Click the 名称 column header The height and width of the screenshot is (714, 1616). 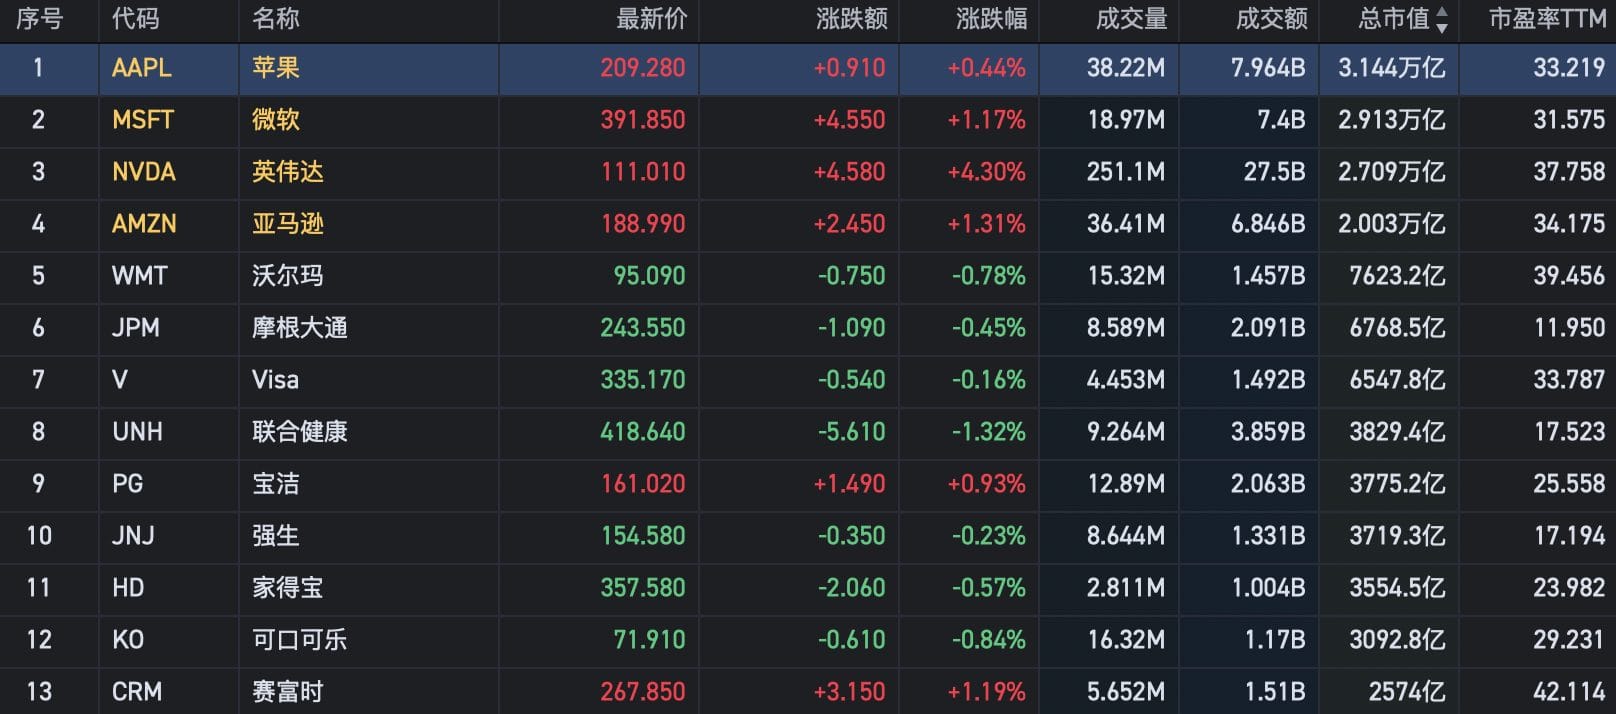click(275, 19)
